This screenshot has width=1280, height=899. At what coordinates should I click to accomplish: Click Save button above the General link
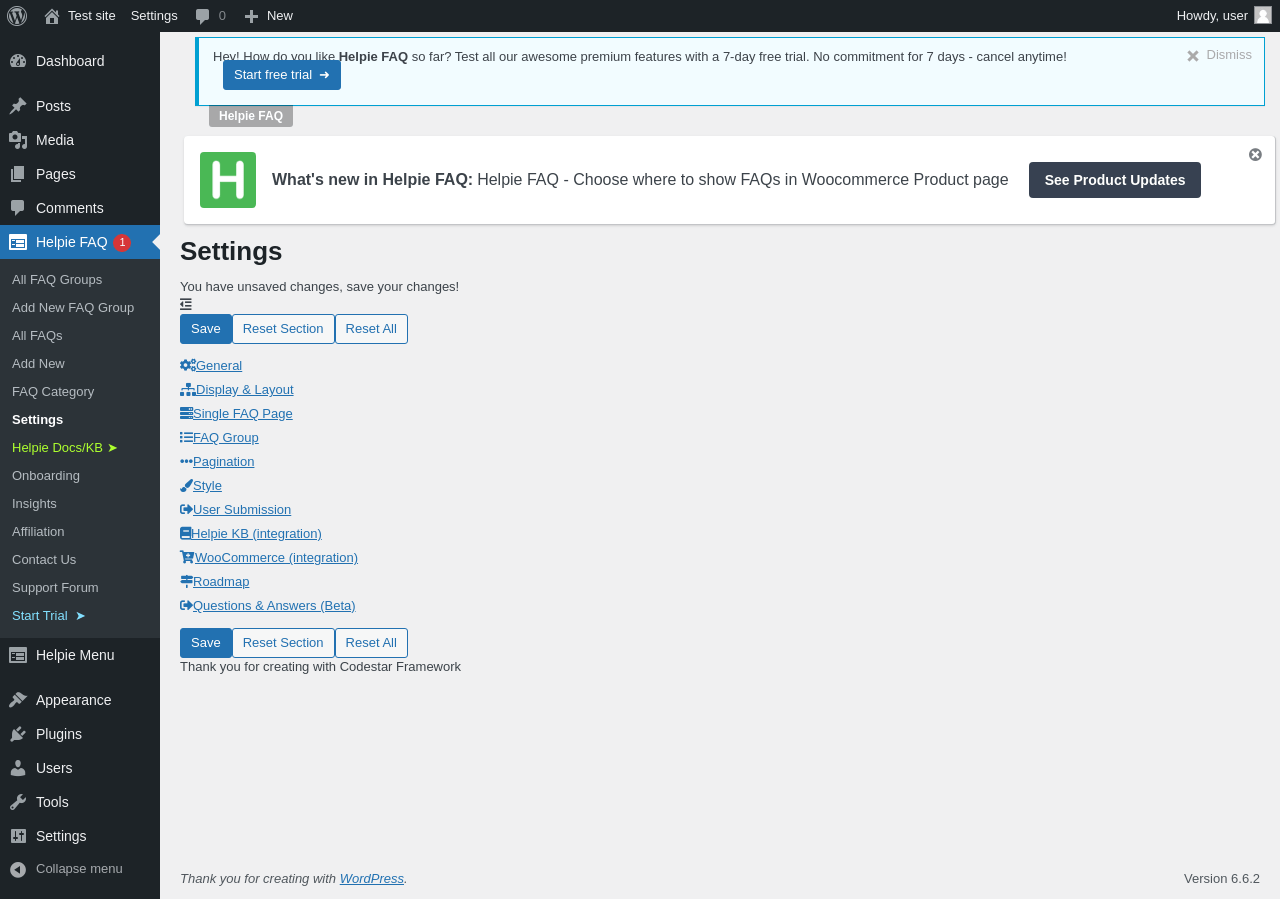click(x=206, y=329)
